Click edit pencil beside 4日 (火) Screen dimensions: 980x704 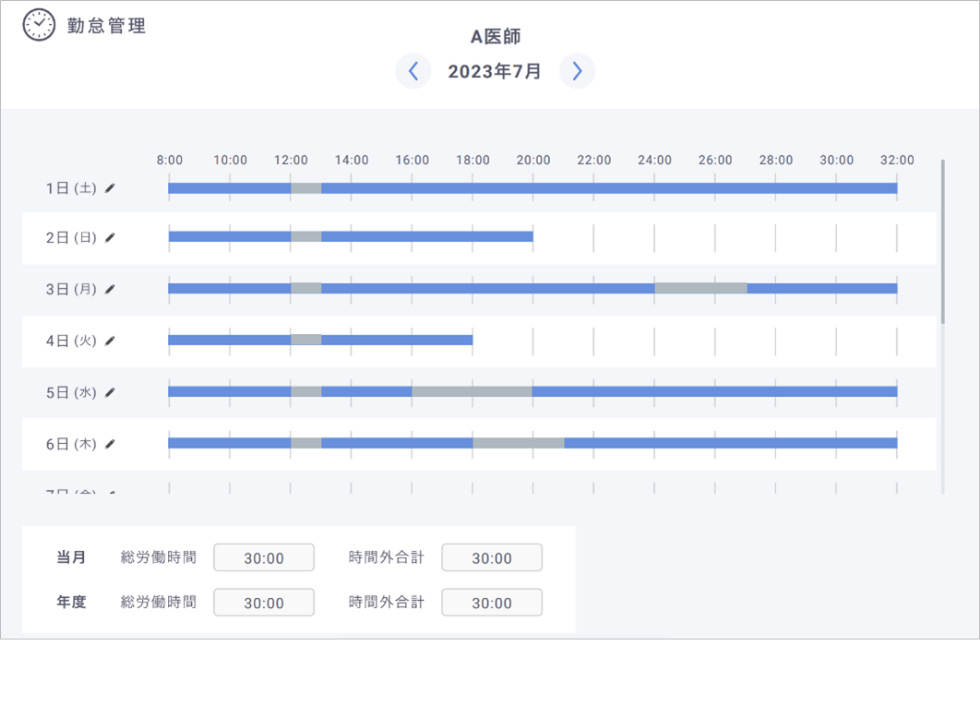[x=110, y=341]
